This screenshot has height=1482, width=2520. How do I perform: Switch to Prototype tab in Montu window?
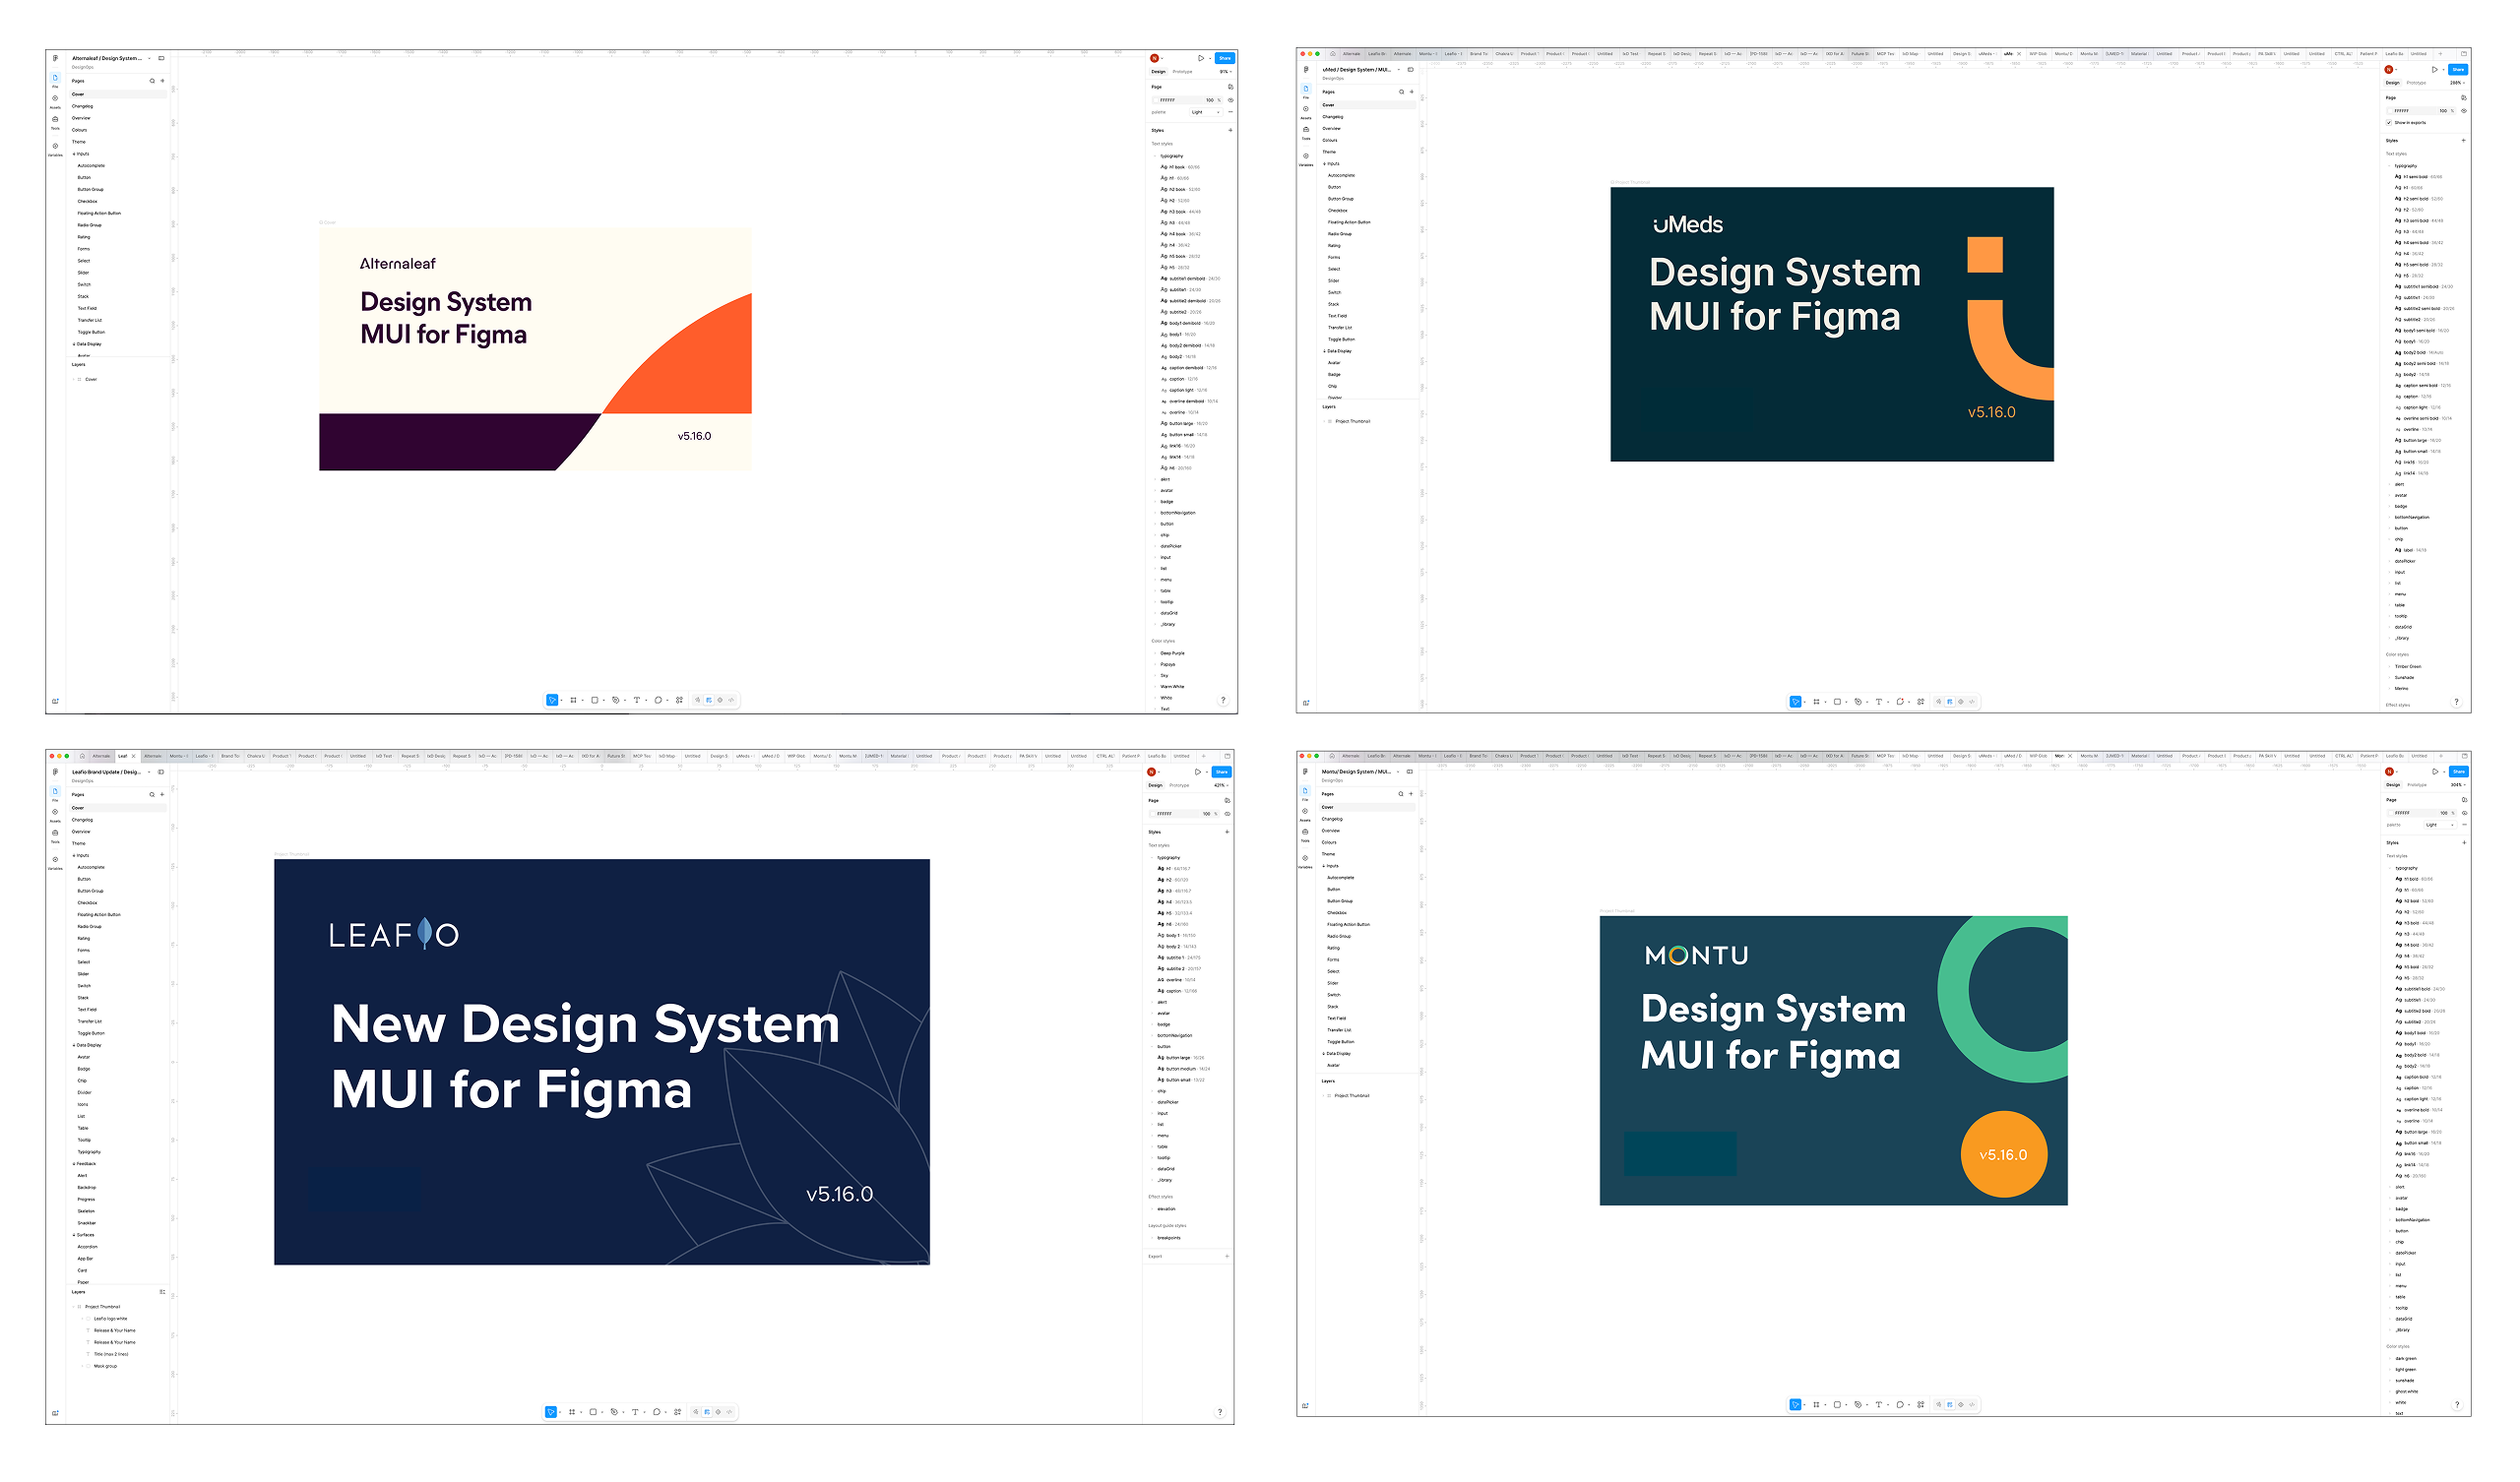pyautogui.click(x=2417, y=785)
